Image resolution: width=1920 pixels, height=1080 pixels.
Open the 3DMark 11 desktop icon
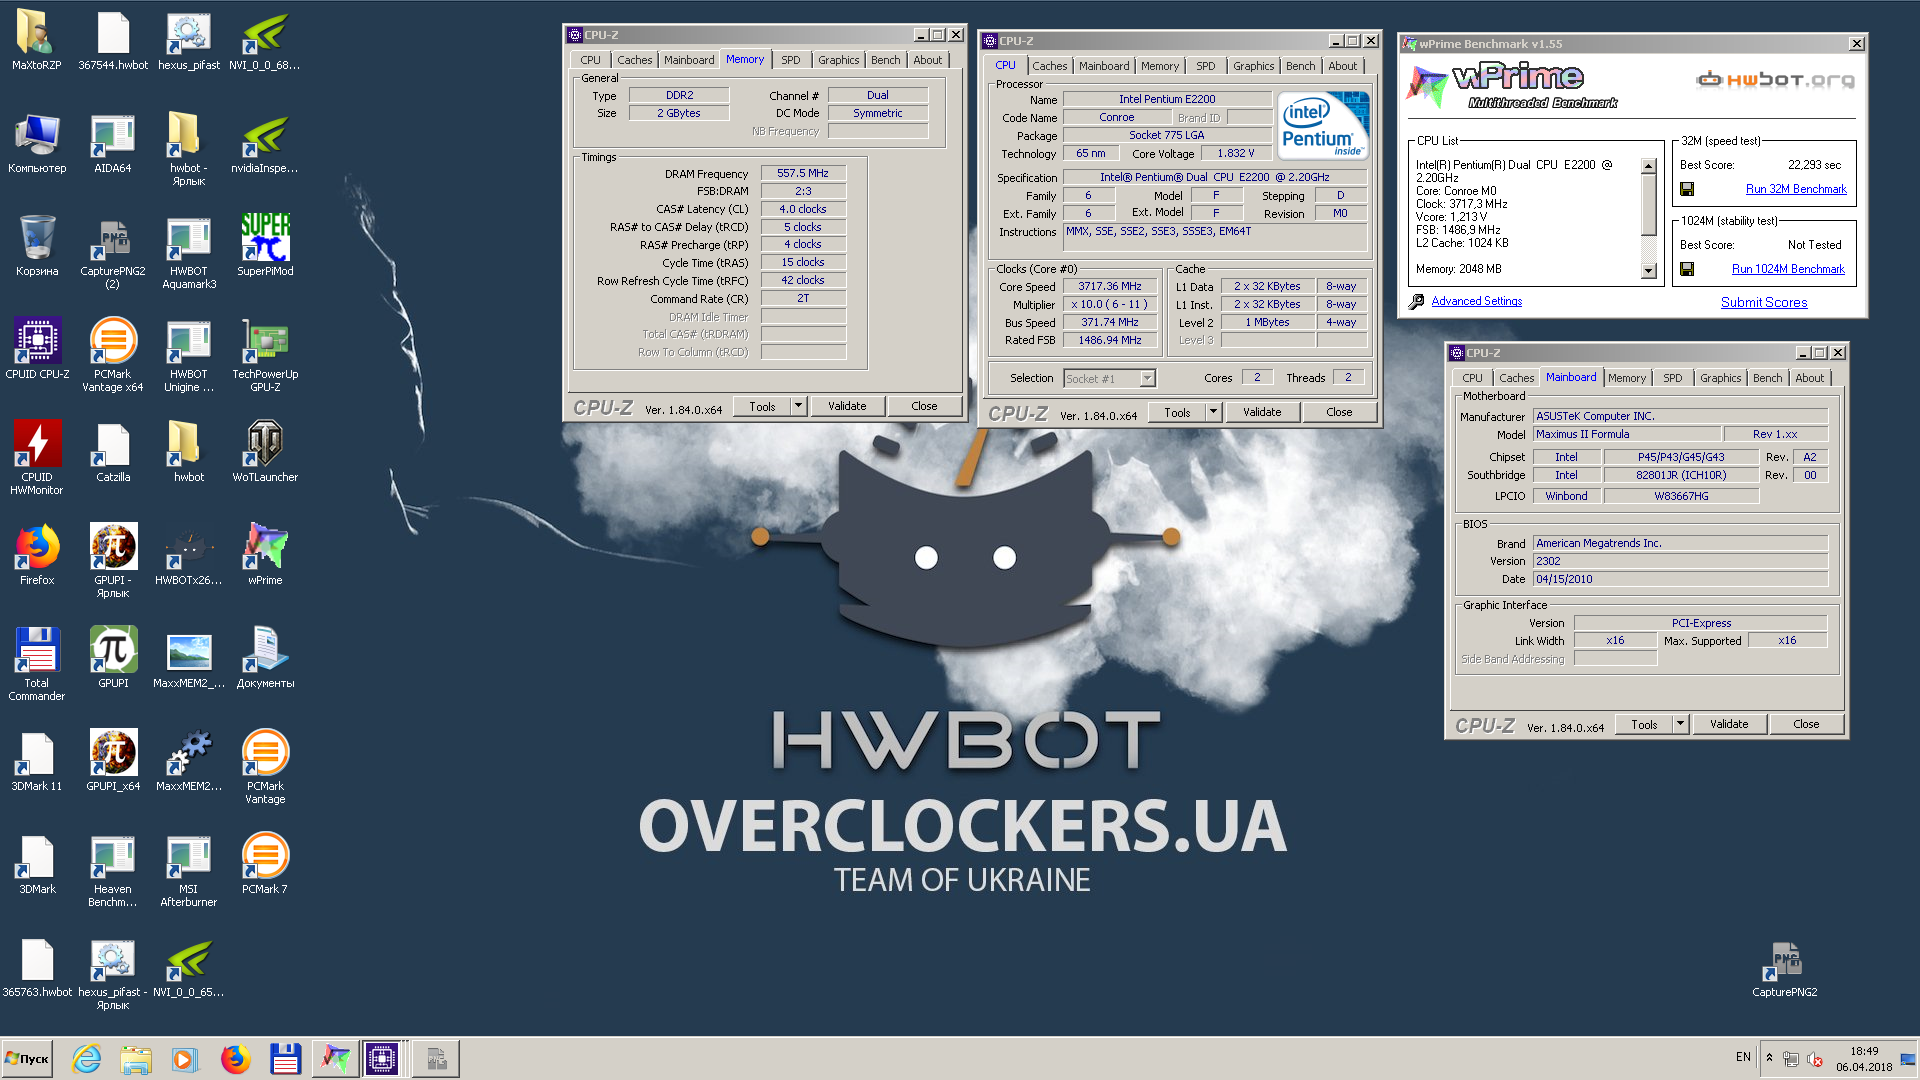tap(37, 761)
